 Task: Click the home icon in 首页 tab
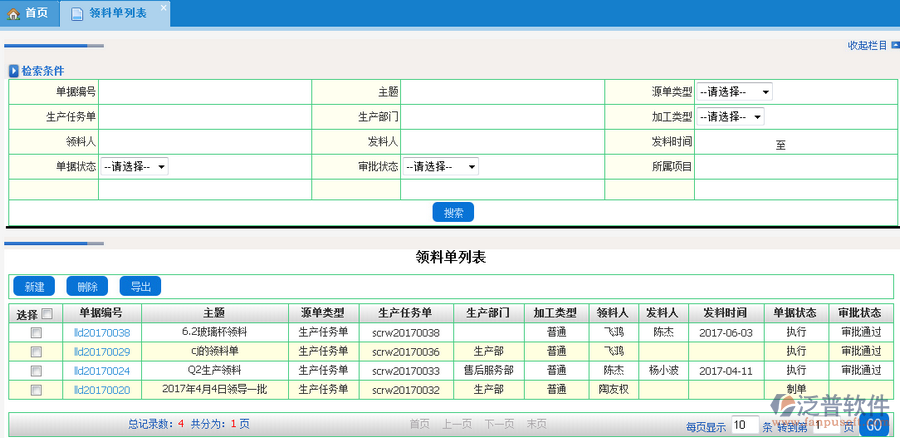14,13
